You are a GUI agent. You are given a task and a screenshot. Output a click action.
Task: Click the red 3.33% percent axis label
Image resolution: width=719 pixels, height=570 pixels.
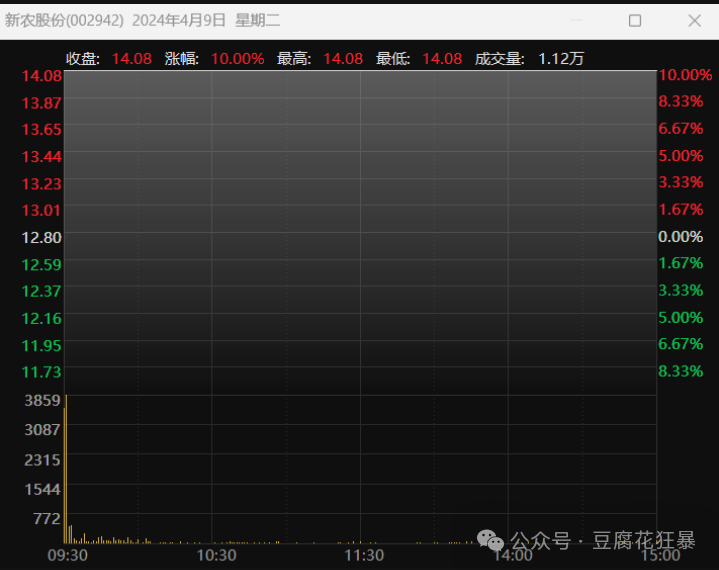click(681, 183)
